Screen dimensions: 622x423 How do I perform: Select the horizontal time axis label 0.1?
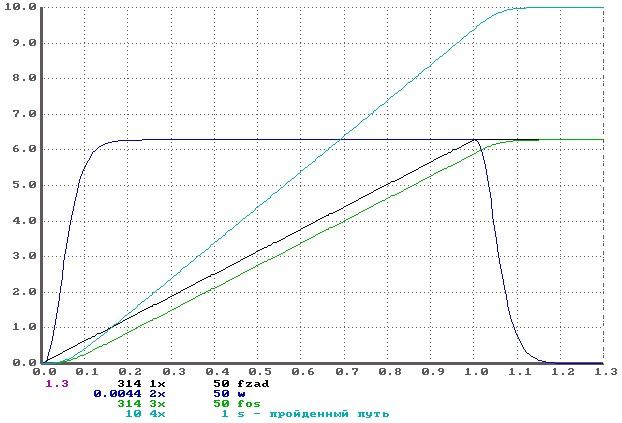[x=87, y=372]
